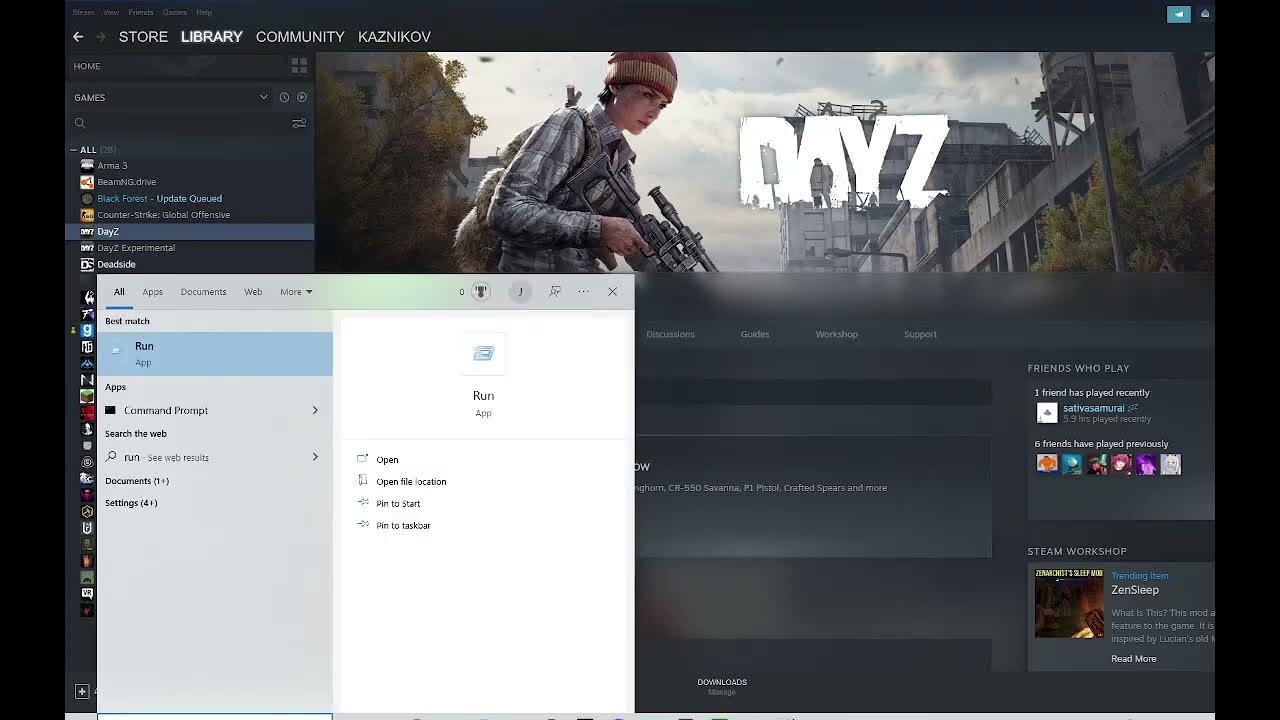This screenshot has height=720, width=1280.
Task: Click the Deadside game icon
Action: pos(87,264)
